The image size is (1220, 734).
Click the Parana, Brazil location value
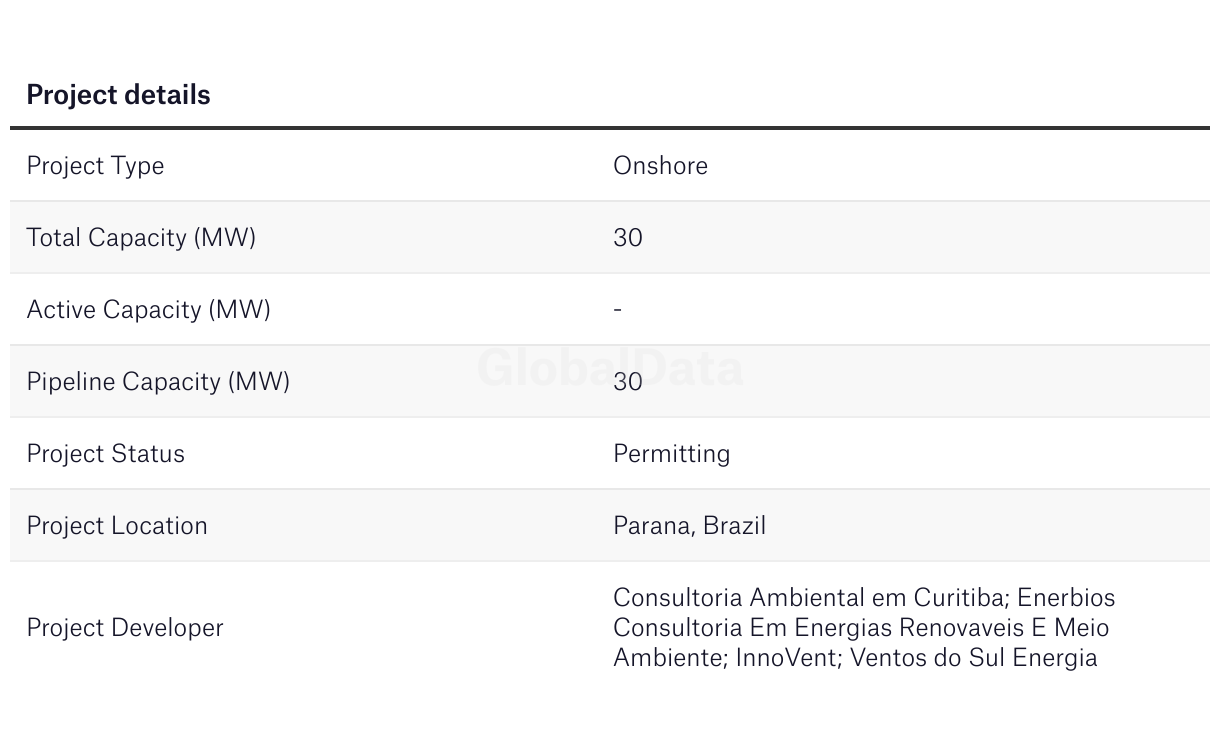tap(689, 526)
